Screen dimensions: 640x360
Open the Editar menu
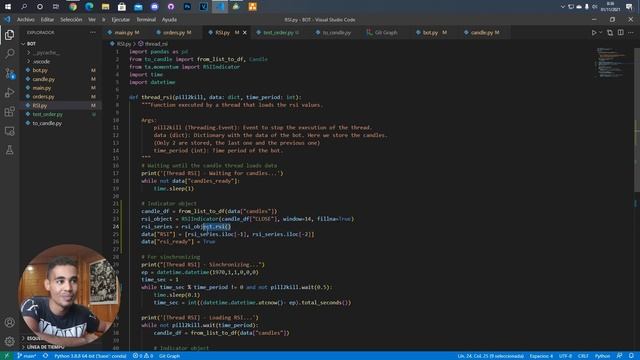click(47, 20)
